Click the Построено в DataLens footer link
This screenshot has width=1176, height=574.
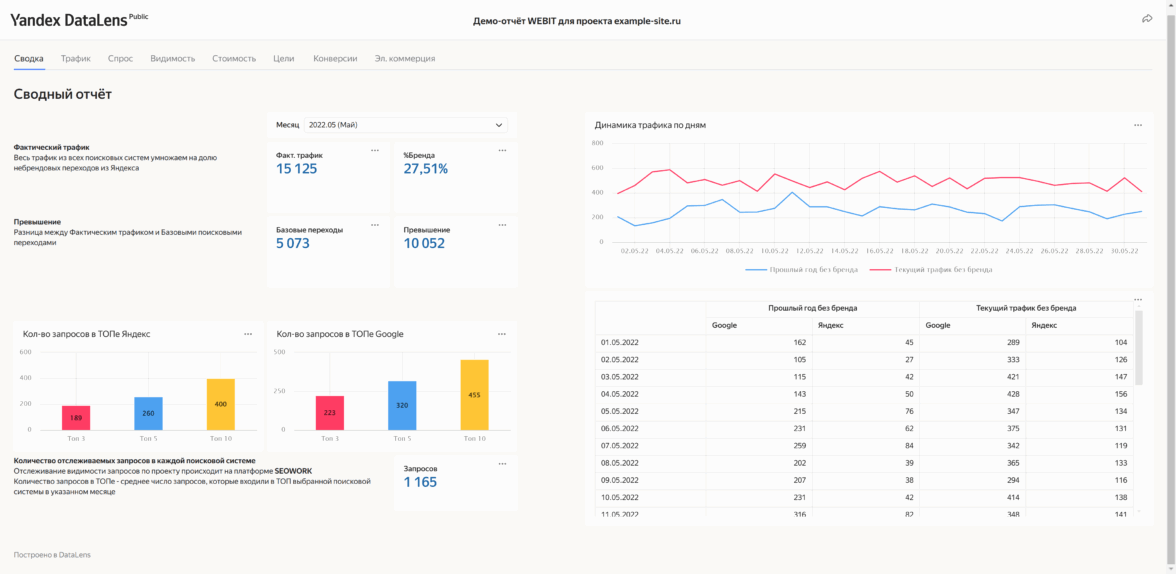[52, 554]
